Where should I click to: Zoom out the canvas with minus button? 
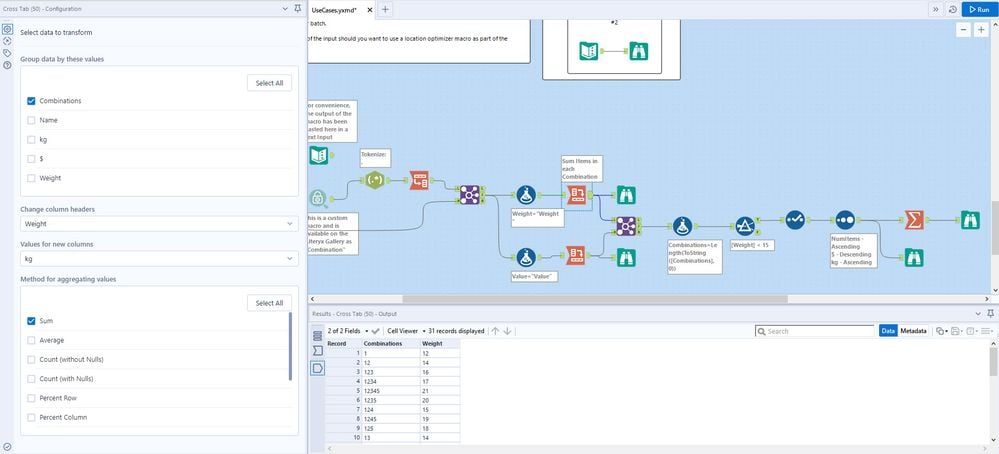pyautogui.click(x=963, y=30)
